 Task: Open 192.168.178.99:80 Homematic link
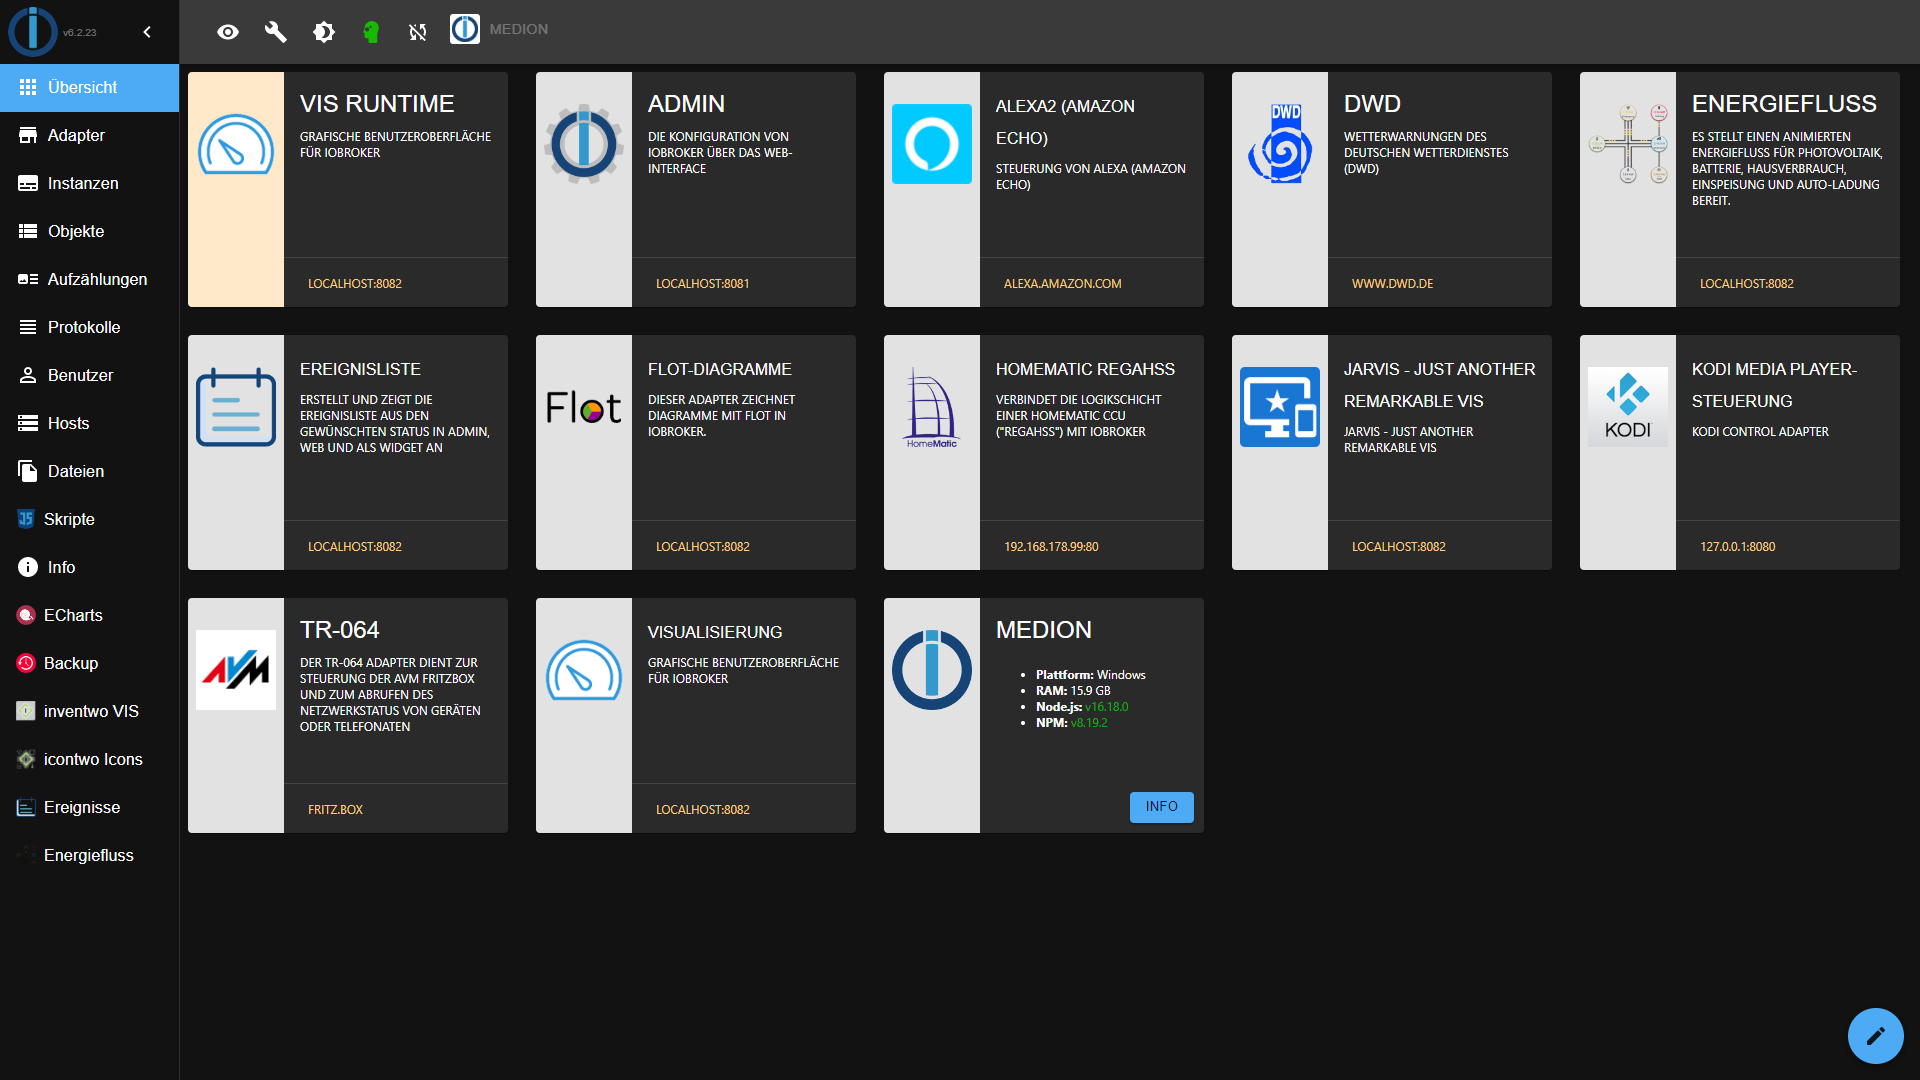1051,547
